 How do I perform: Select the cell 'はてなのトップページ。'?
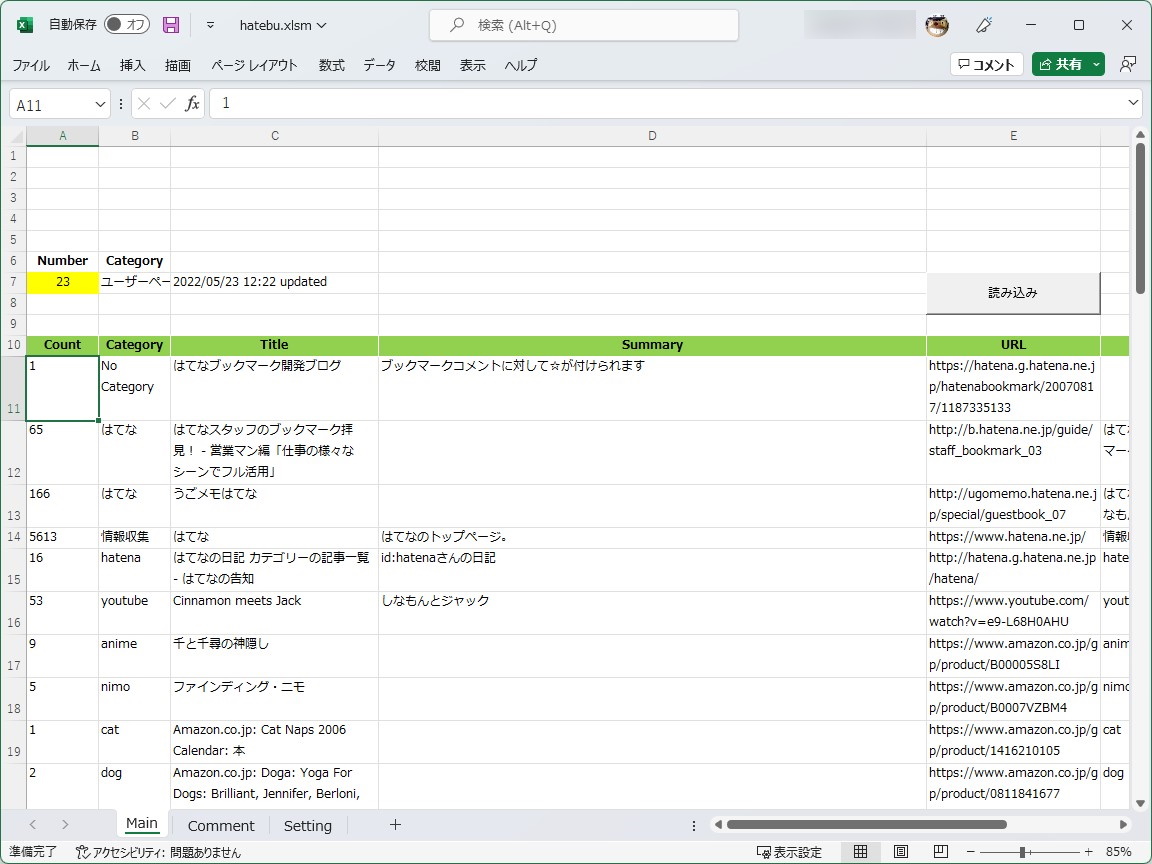(652, 537)
